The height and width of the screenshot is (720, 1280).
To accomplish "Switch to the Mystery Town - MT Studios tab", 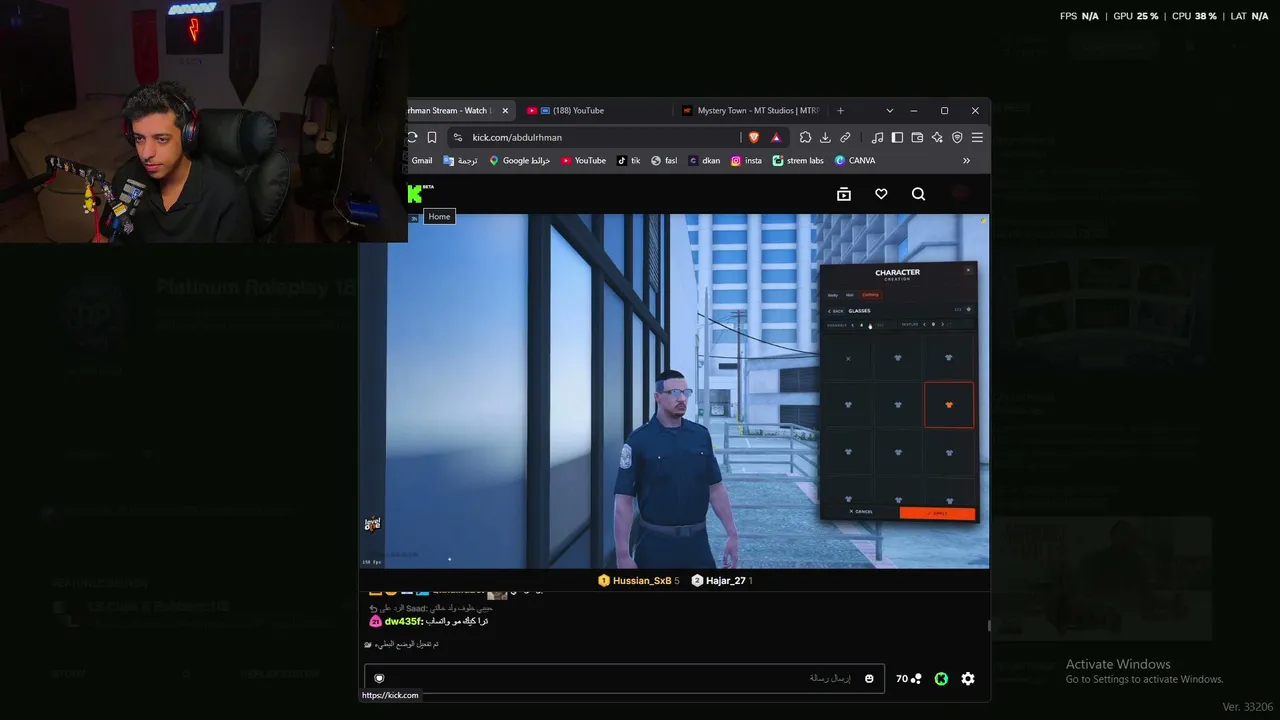I will tap(750, 110).
